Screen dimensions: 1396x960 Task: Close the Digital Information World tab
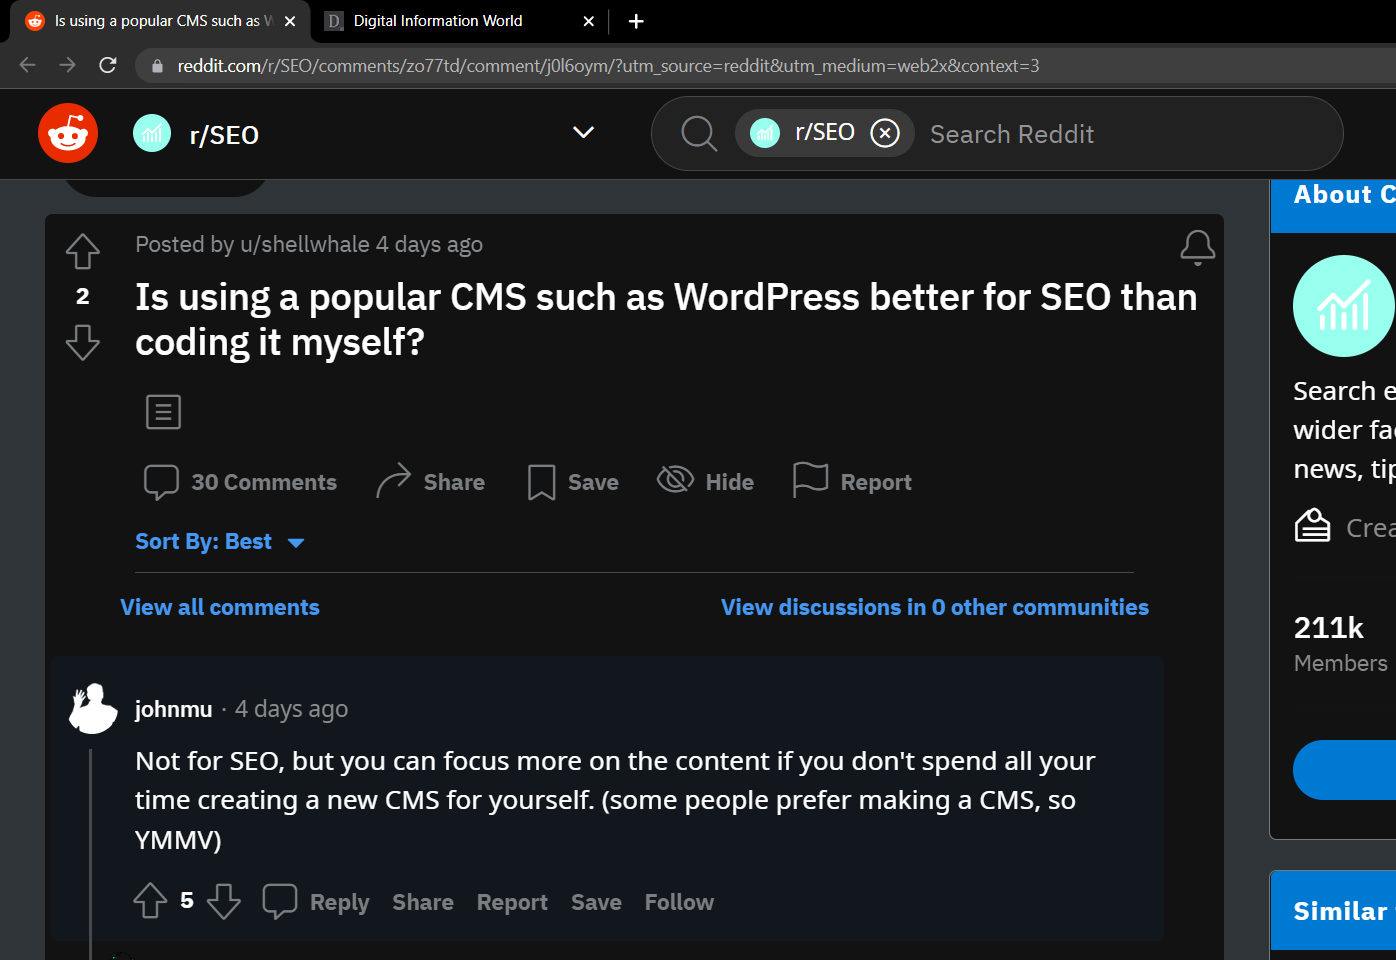pos(589,21)
